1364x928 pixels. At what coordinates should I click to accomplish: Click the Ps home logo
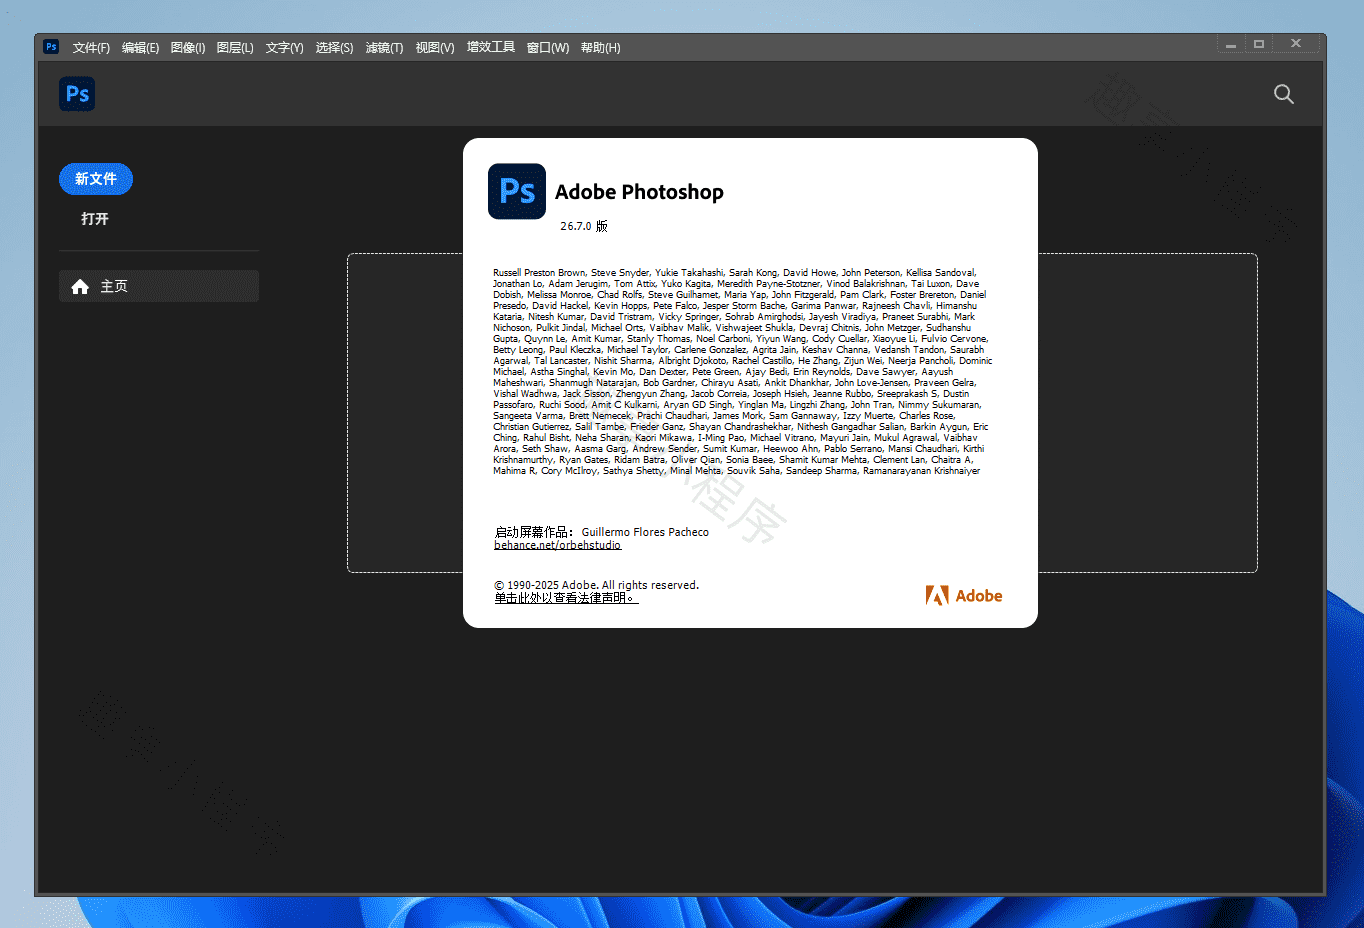(x=77, y=94)
